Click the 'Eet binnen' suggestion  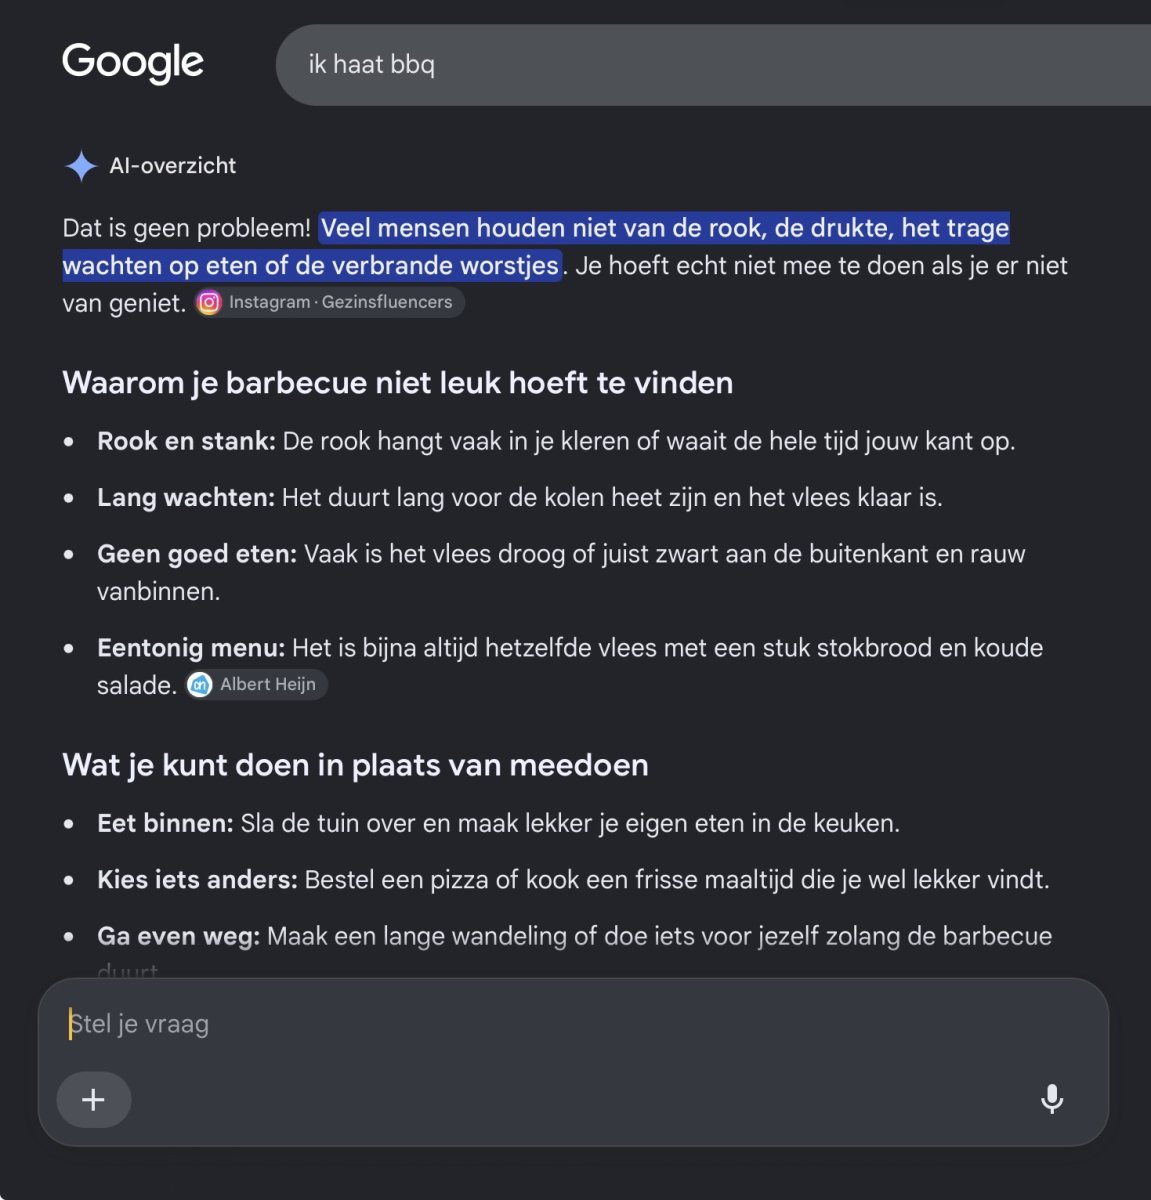[x=499, y=824]
